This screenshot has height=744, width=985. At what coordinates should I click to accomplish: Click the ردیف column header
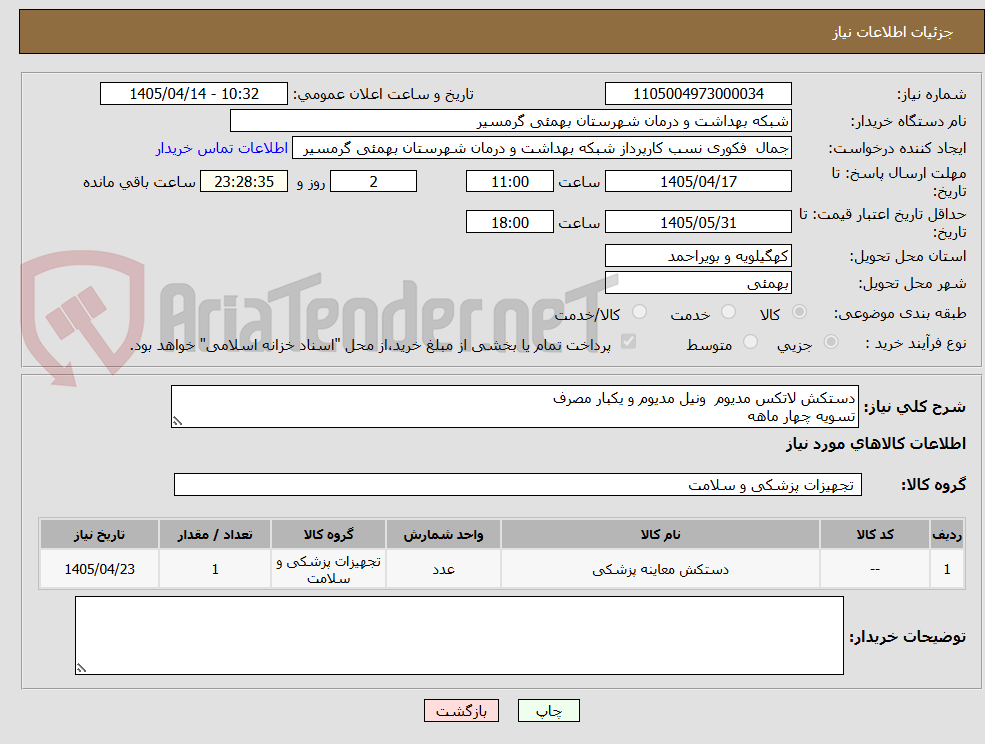(947, 534)
